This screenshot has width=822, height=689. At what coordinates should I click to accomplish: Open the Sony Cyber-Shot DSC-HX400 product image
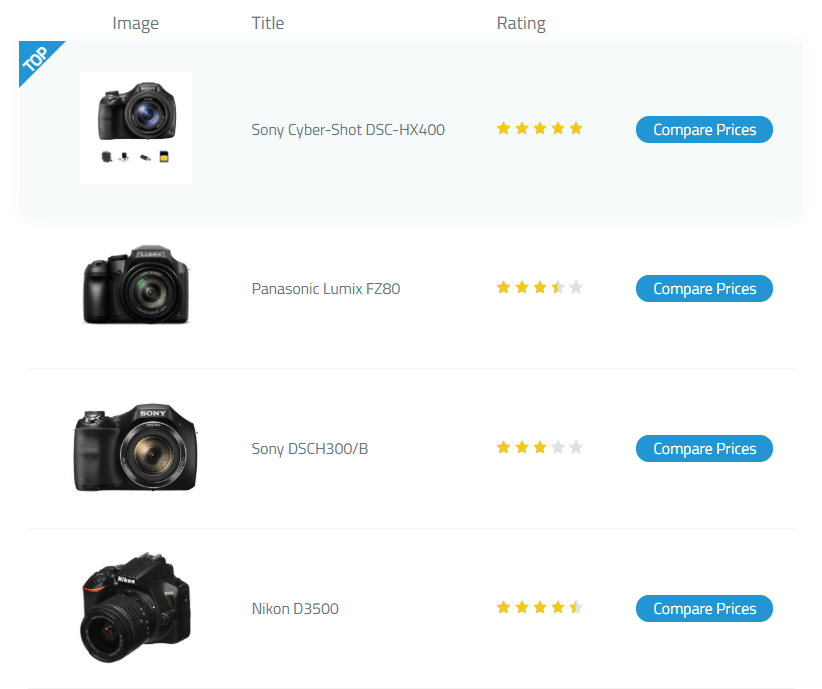pyautogui.click(x=136, y=128)
